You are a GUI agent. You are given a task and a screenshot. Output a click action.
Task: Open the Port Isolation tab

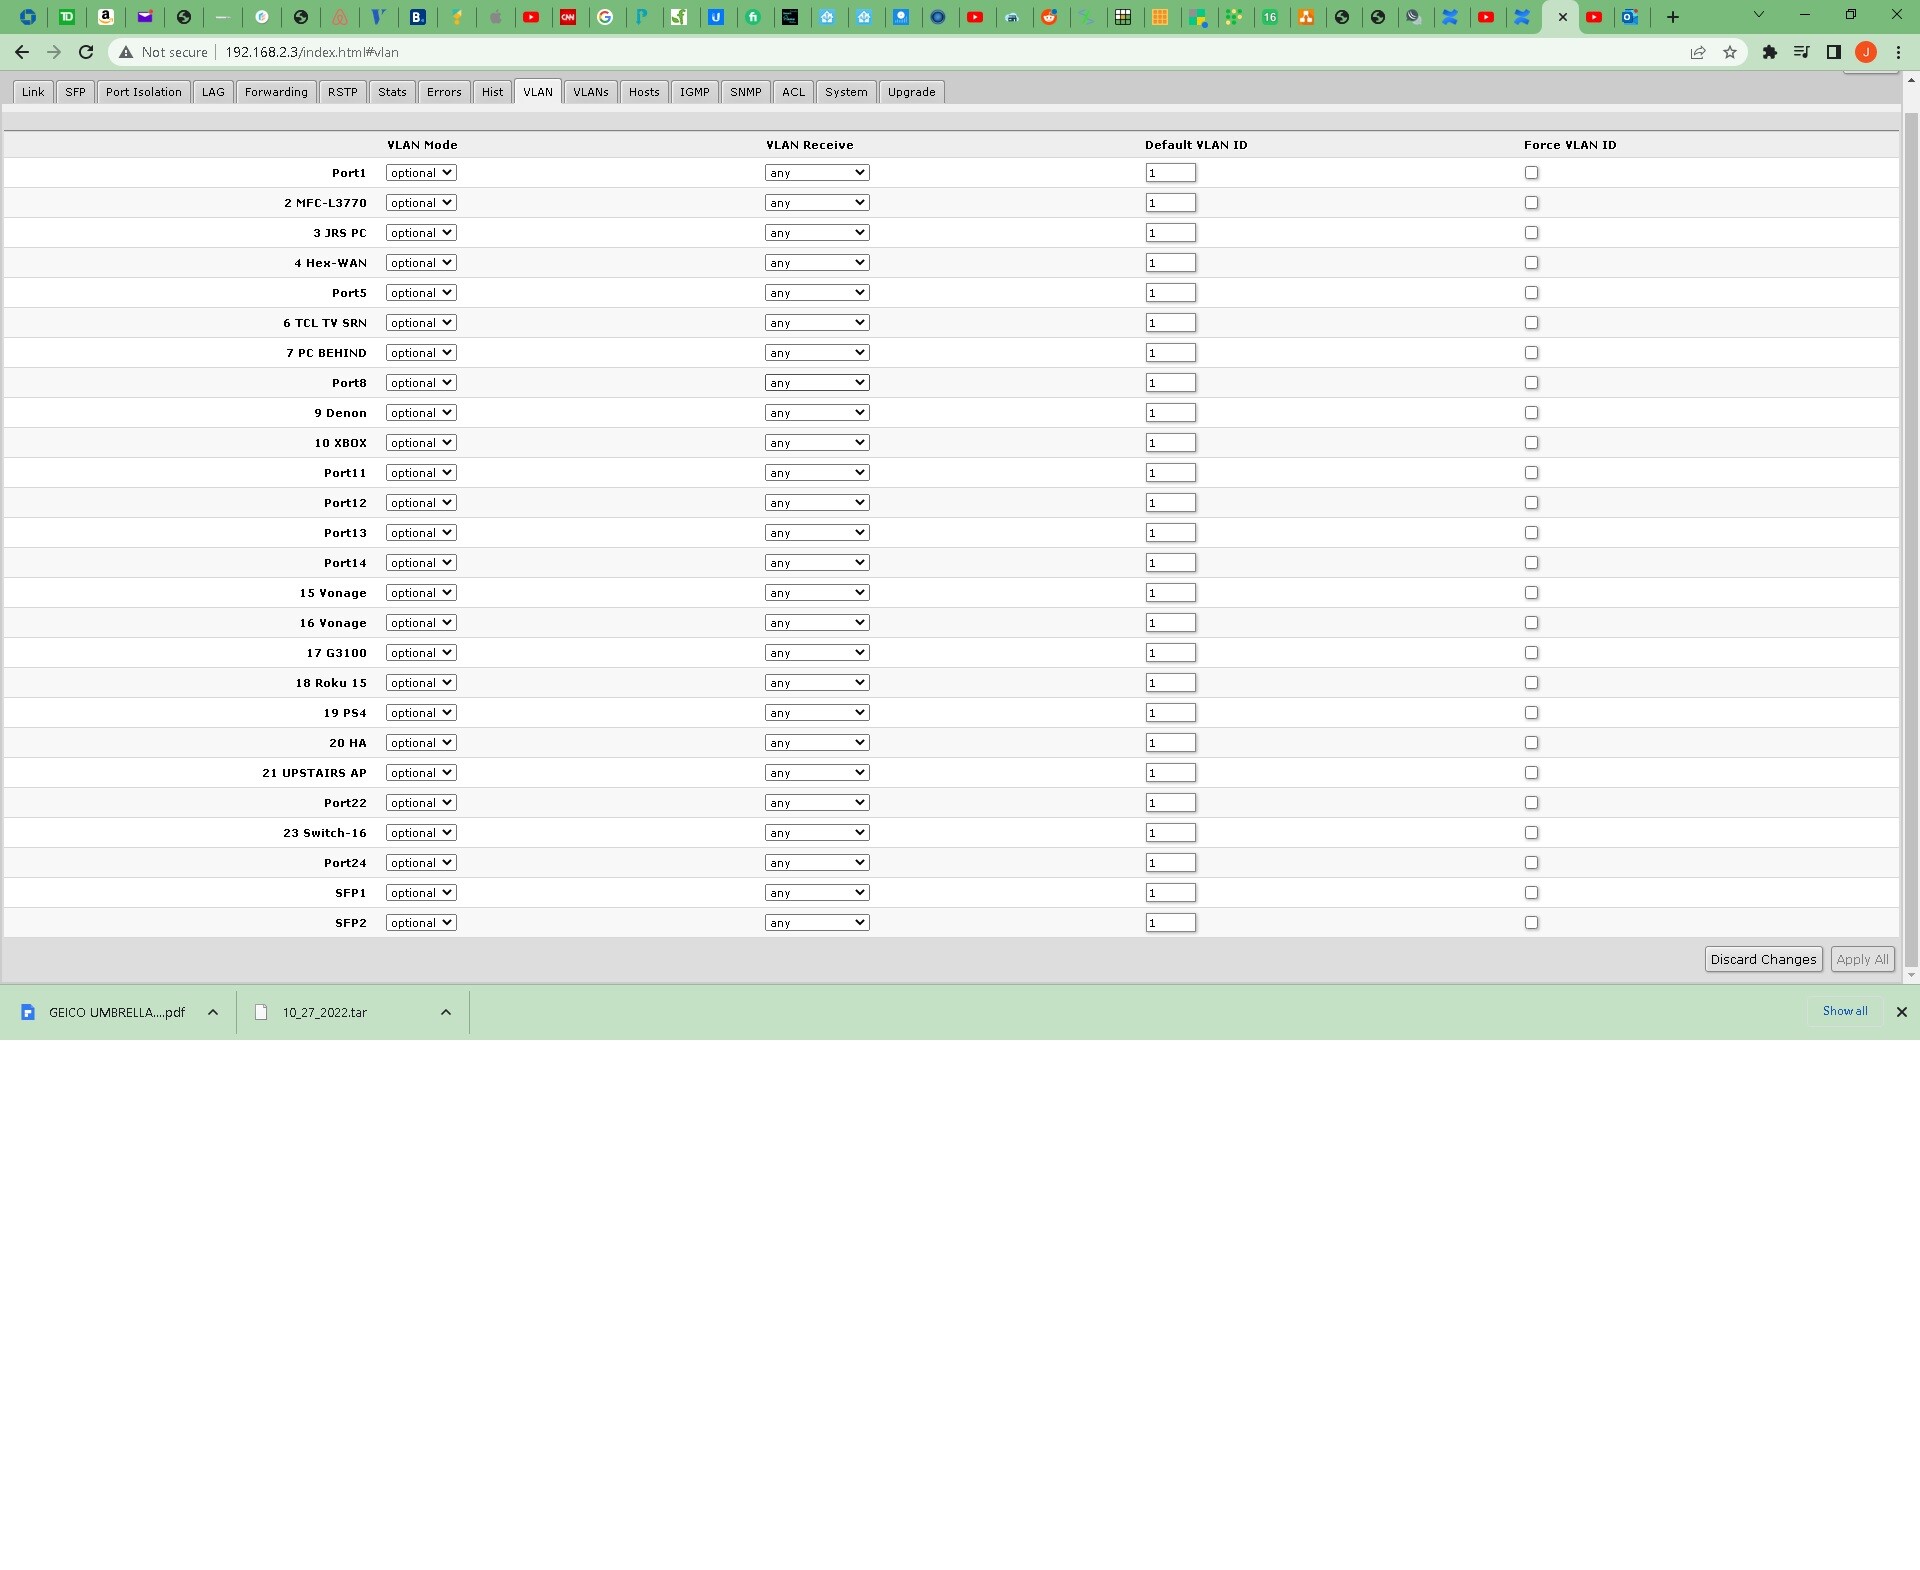[x=143, y=92]
